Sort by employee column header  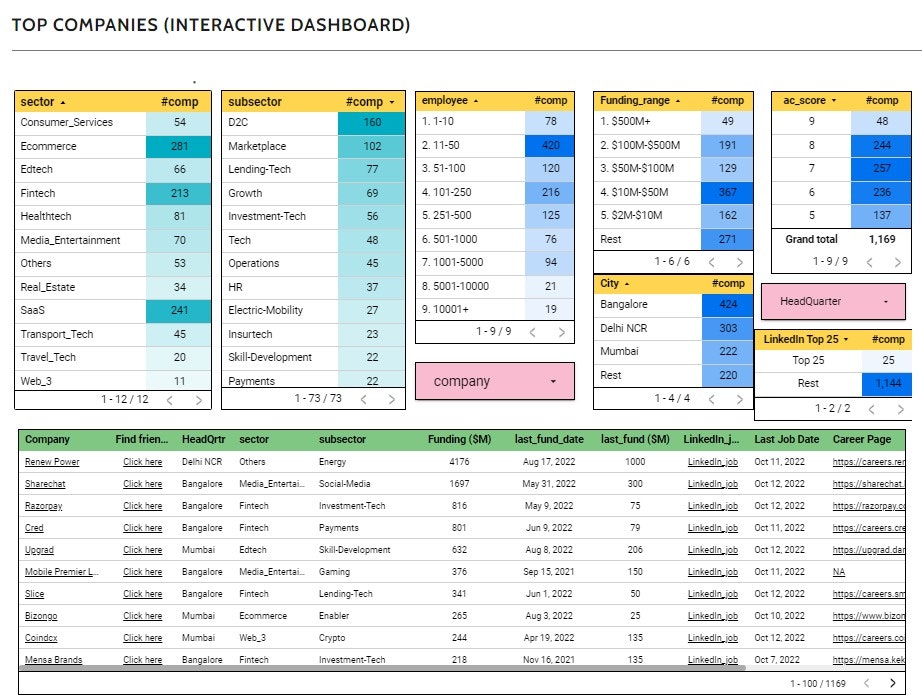click(445, 101)
